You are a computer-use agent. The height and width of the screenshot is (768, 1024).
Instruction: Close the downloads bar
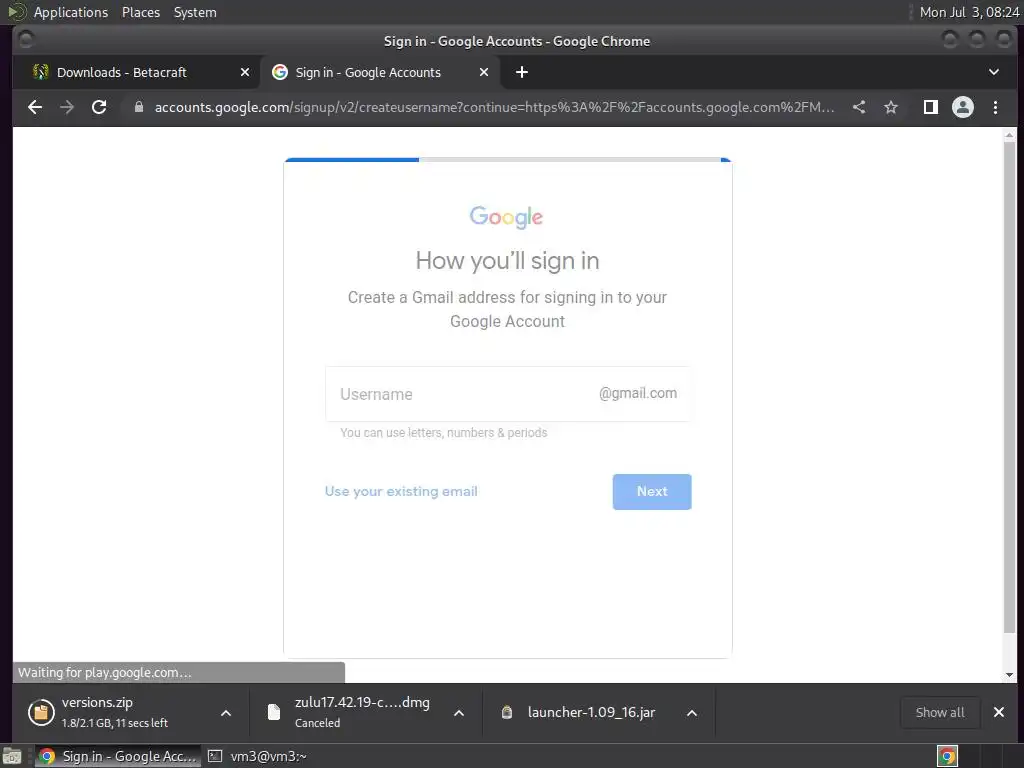(x=999, y=712)
